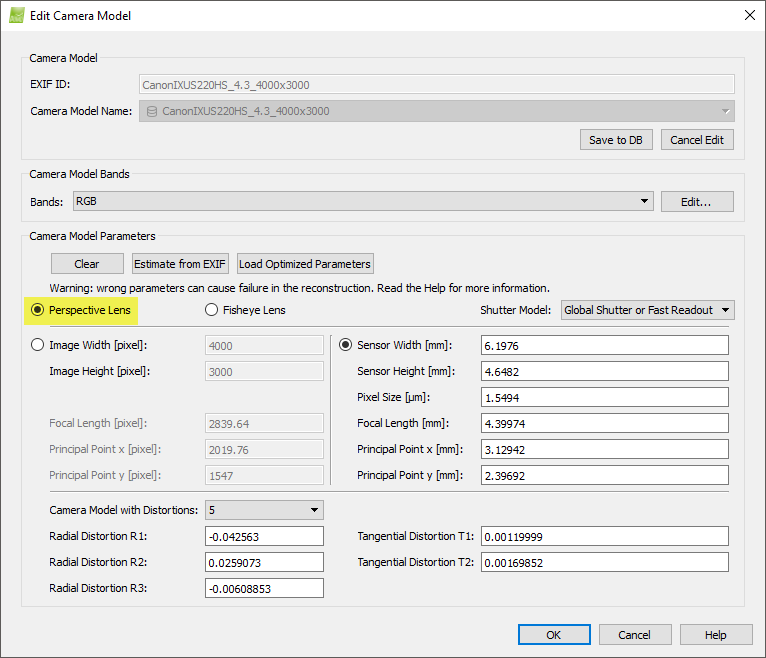Click the Radial Distortion R1 field
This screenshot has height=658, width=766.
tap(264, 537)
